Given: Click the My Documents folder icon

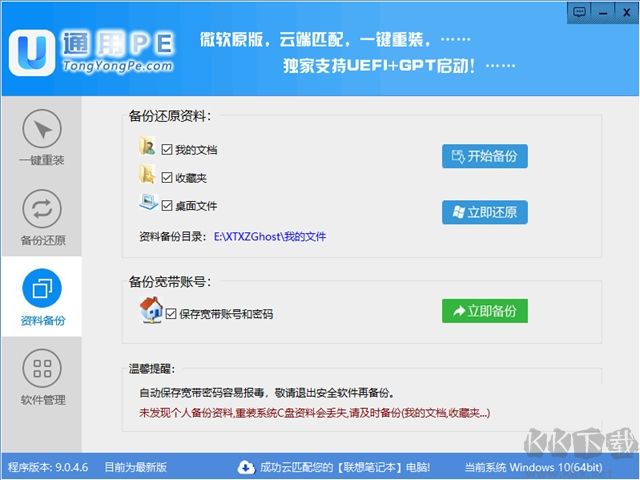Looking at the screenshot, I should (147, 147).
